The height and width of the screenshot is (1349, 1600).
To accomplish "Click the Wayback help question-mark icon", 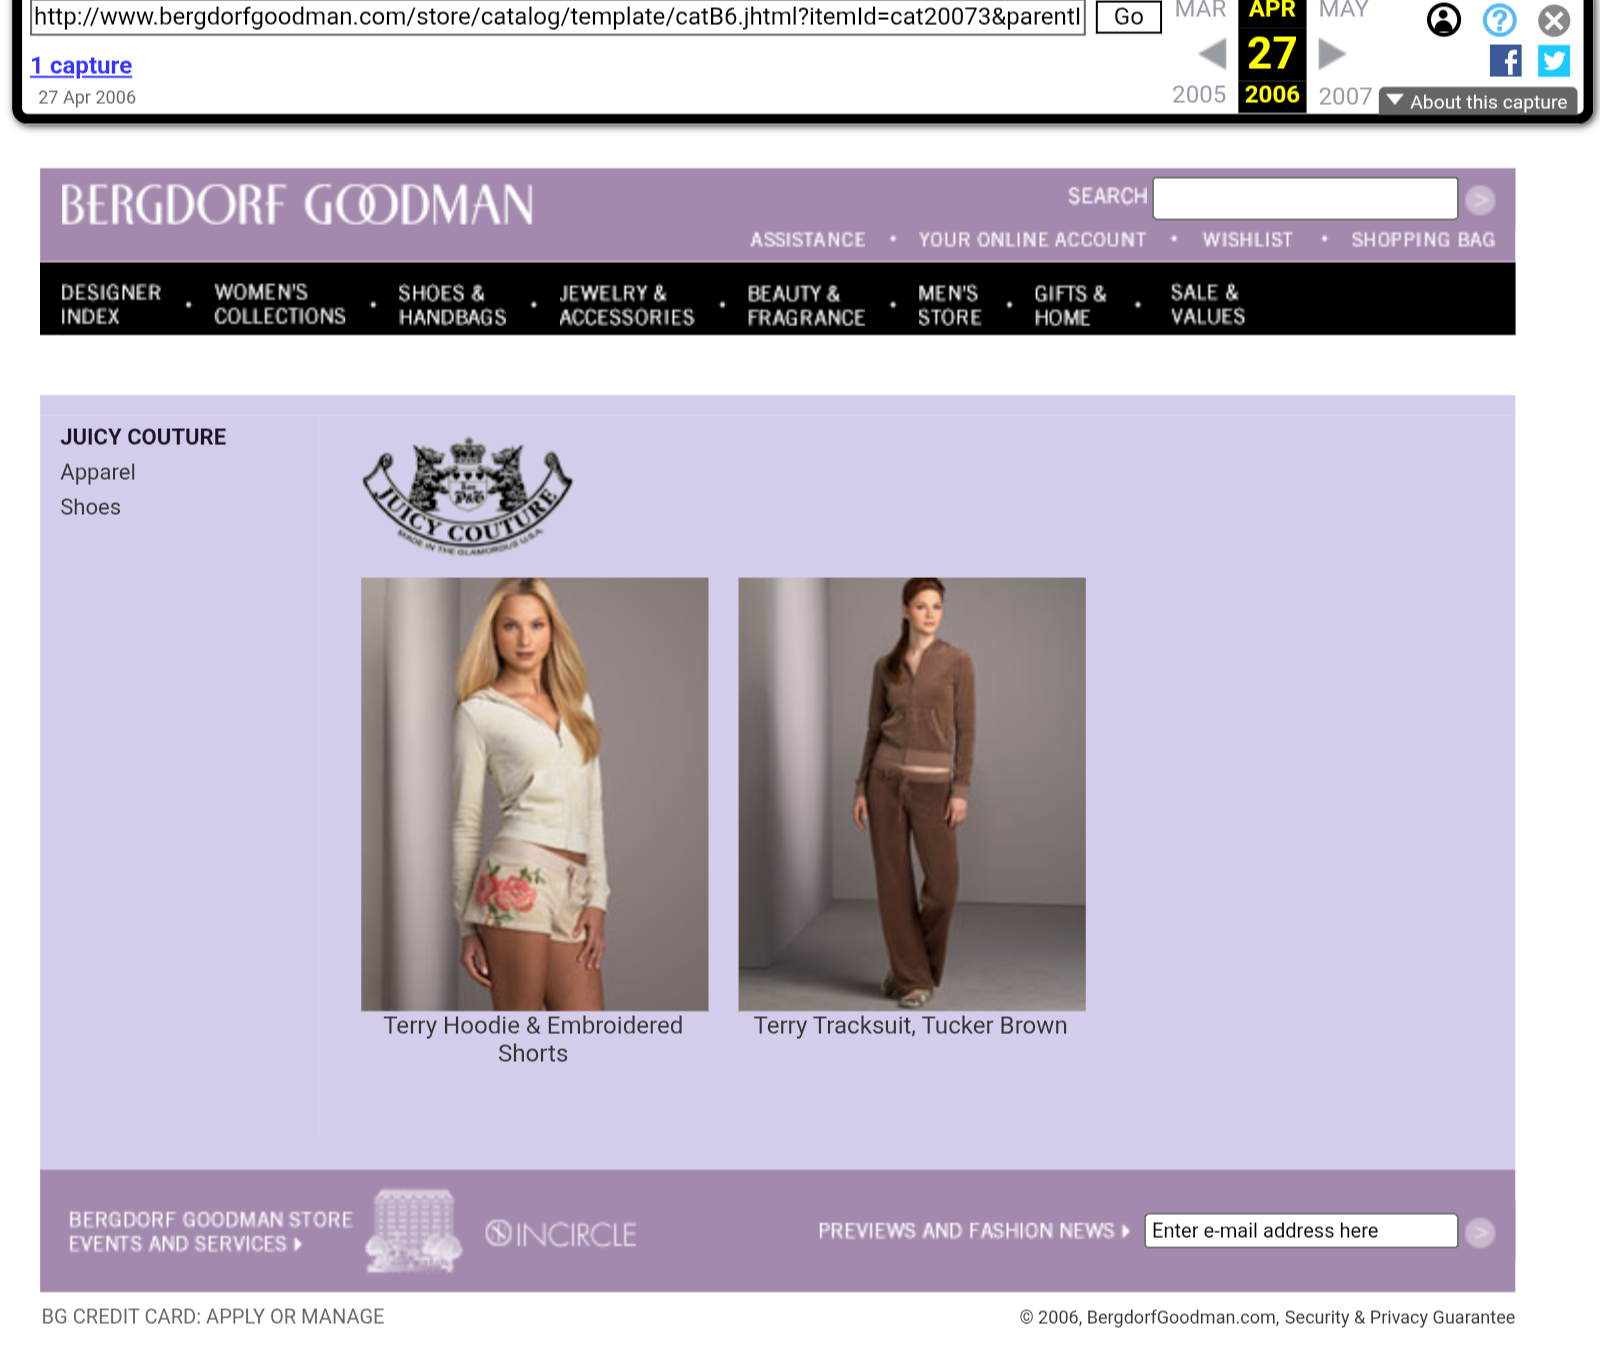I will point(1499,19).
